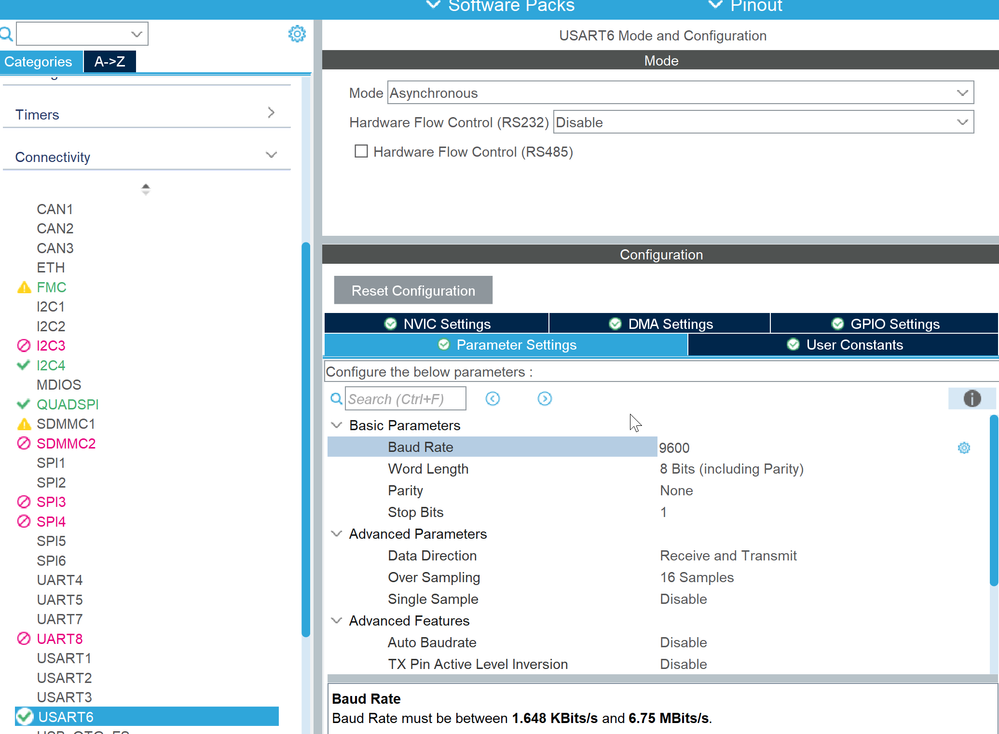Switch to the Categories tab
Image resolution: width=999 pixels, height=734 pixels.
click(41, 62)
